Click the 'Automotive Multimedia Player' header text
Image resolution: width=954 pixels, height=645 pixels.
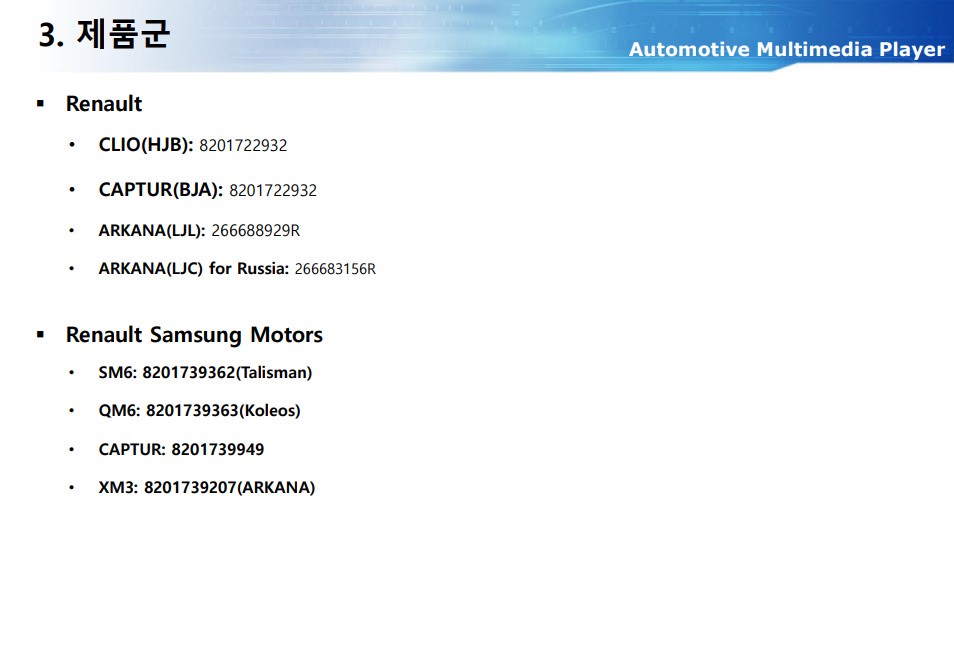(787, 49)
